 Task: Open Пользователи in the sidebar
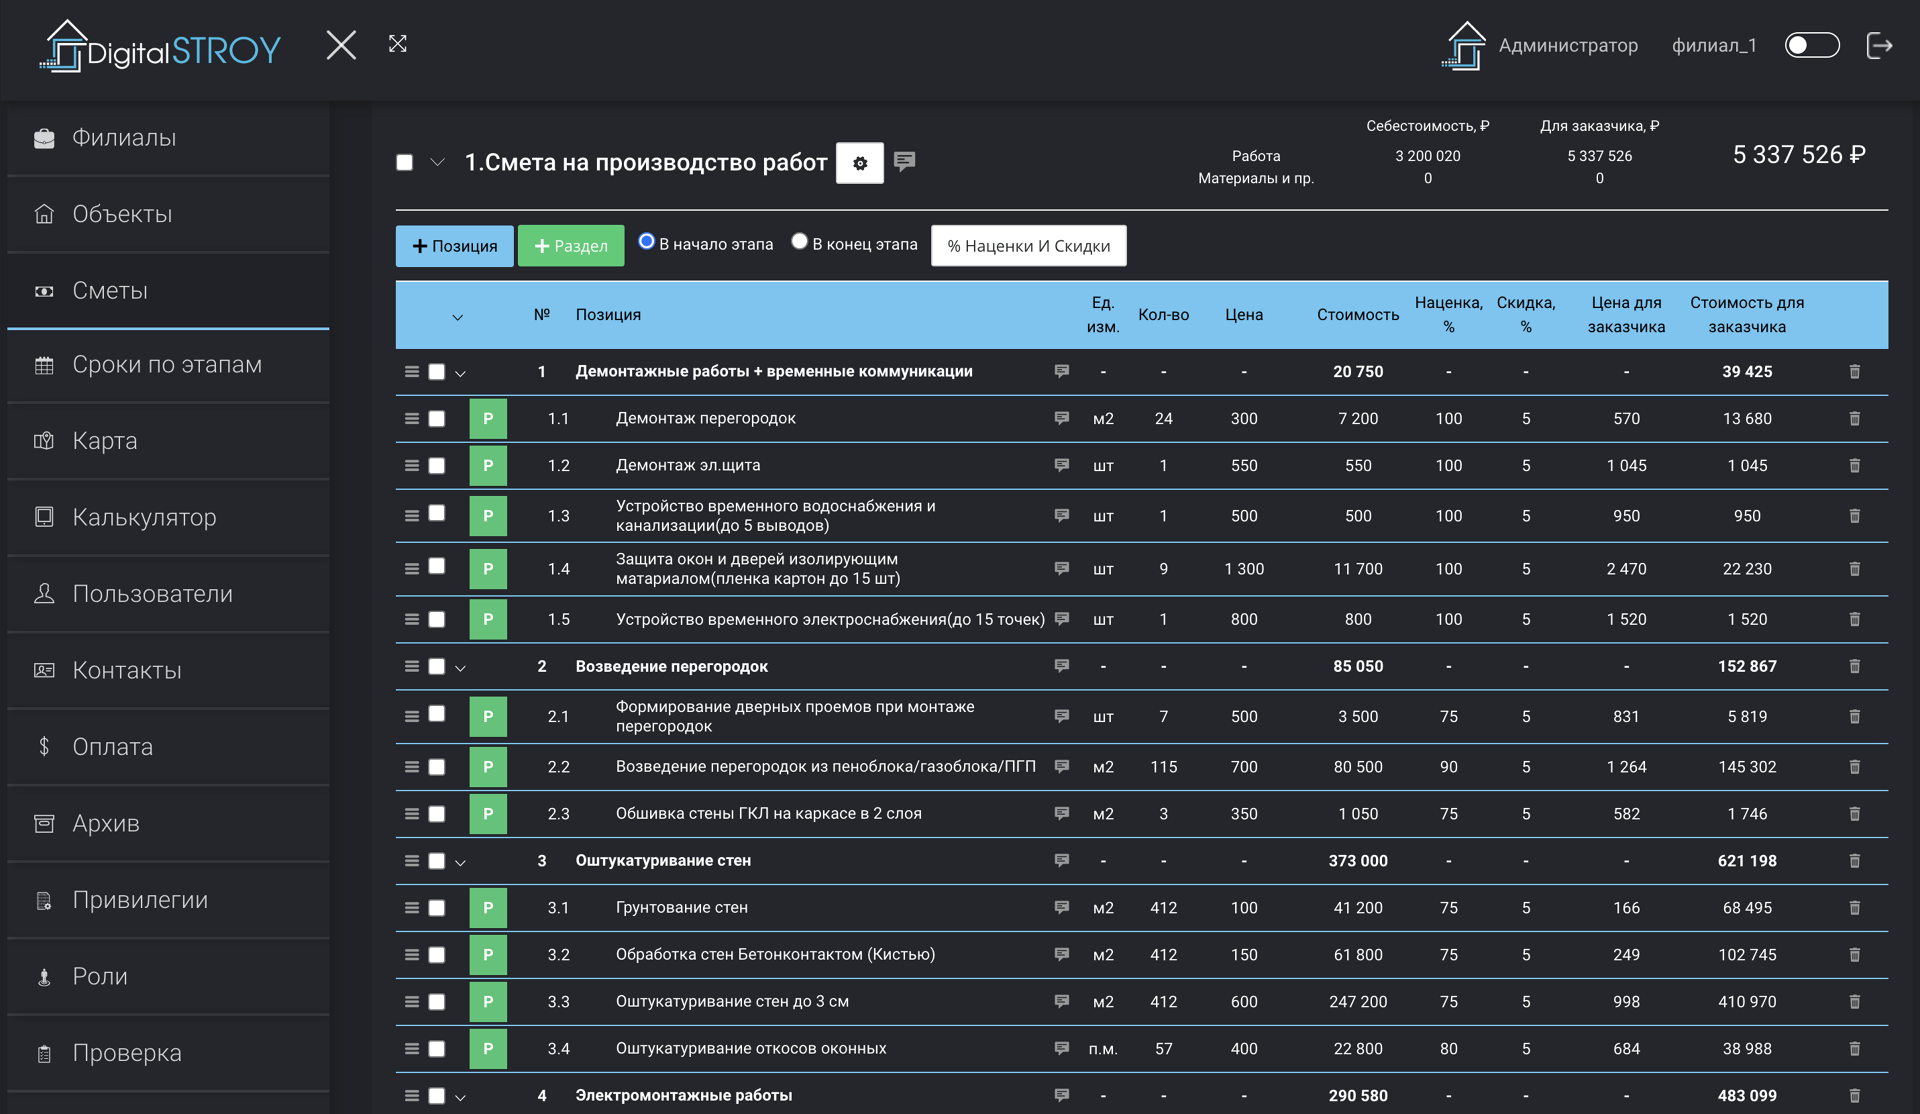pos(168,594)
